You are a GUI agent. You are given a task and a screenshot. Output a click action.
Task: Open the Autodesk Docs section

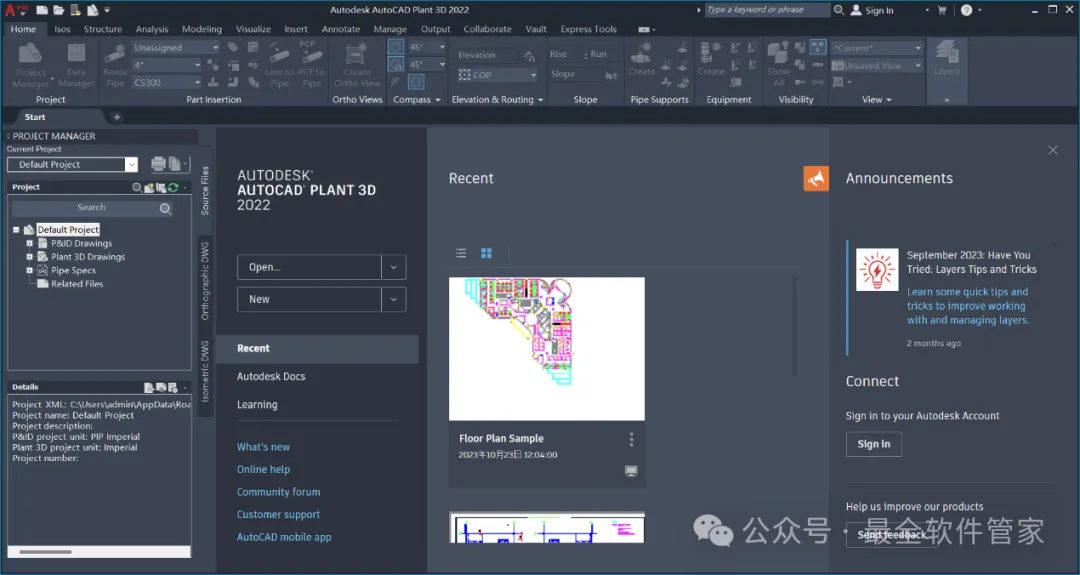tap(271, 377)
